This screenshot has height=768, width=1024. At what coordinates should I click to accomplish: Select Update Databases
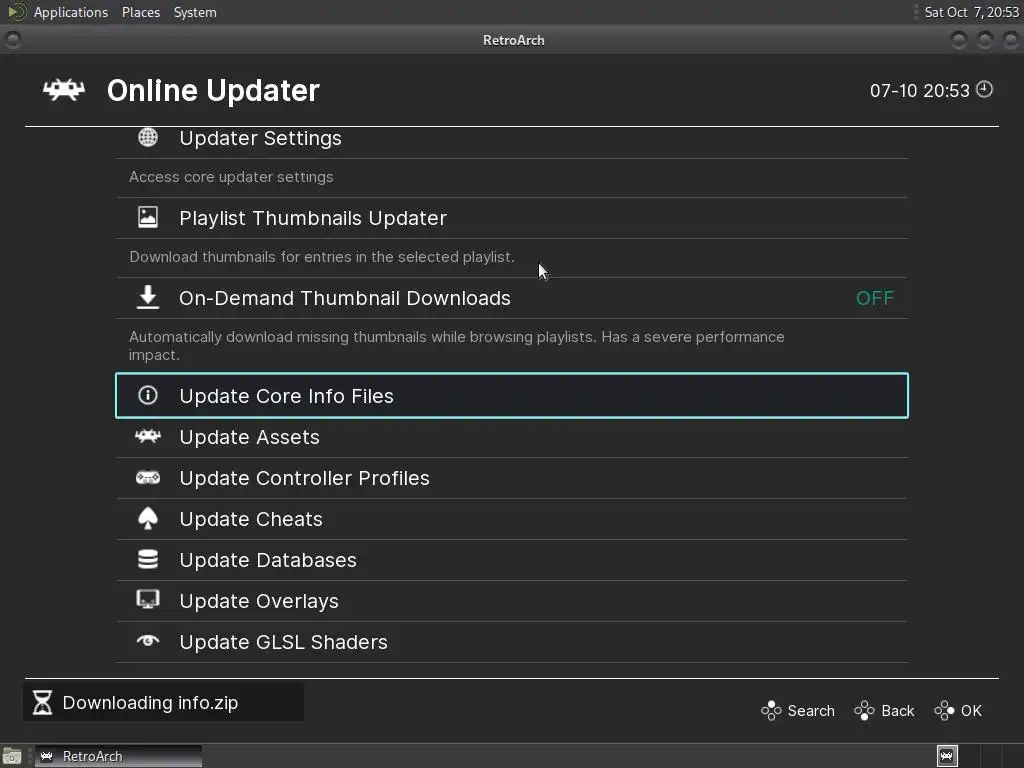pyautogui.click(x=512, y=560)
